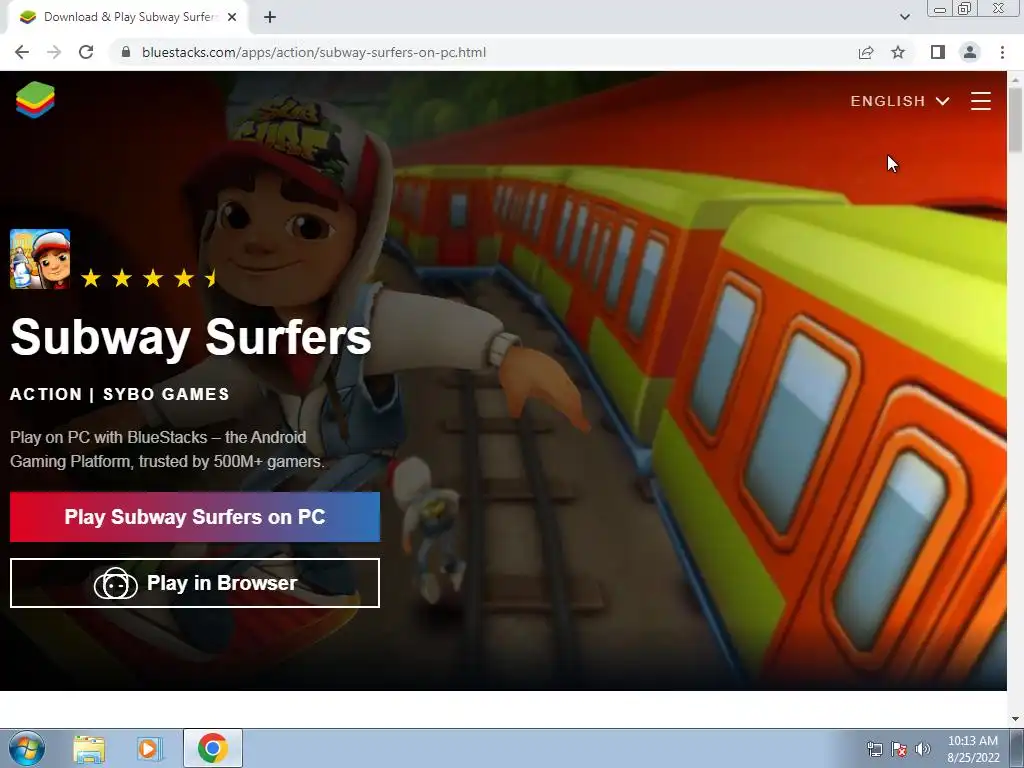
Task: Close the Subway Surfers browser tab
Action: tap(232, 17)
